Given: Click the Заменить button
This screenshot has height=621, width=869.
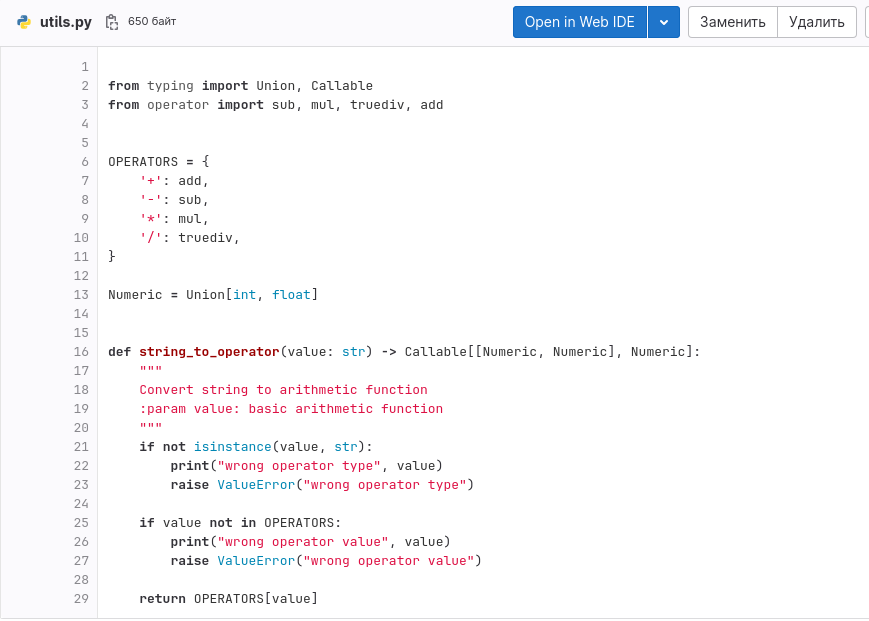Looking at the screenshot, I should point(733,22).
